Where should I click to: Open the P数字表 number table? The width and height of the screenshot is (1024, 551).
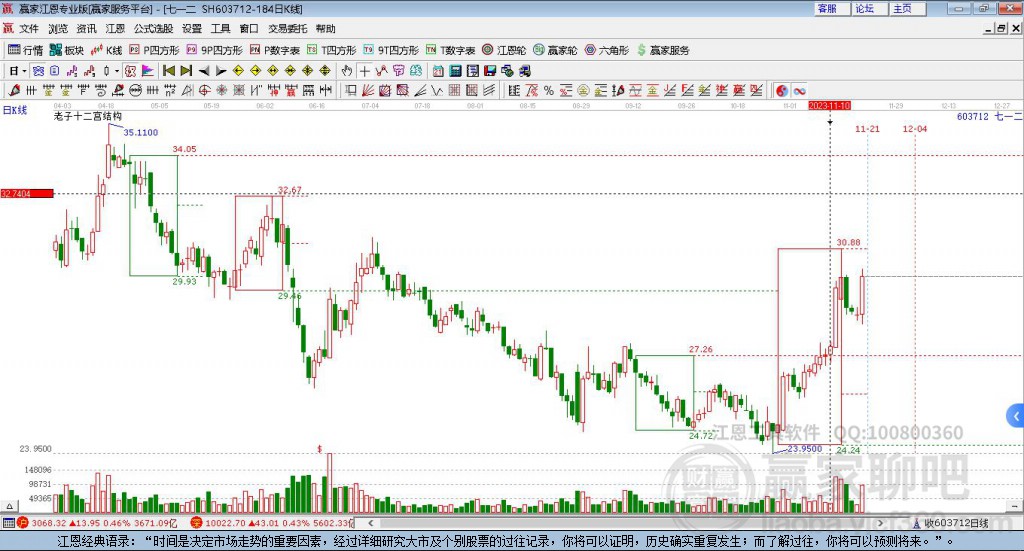[274, 50]
